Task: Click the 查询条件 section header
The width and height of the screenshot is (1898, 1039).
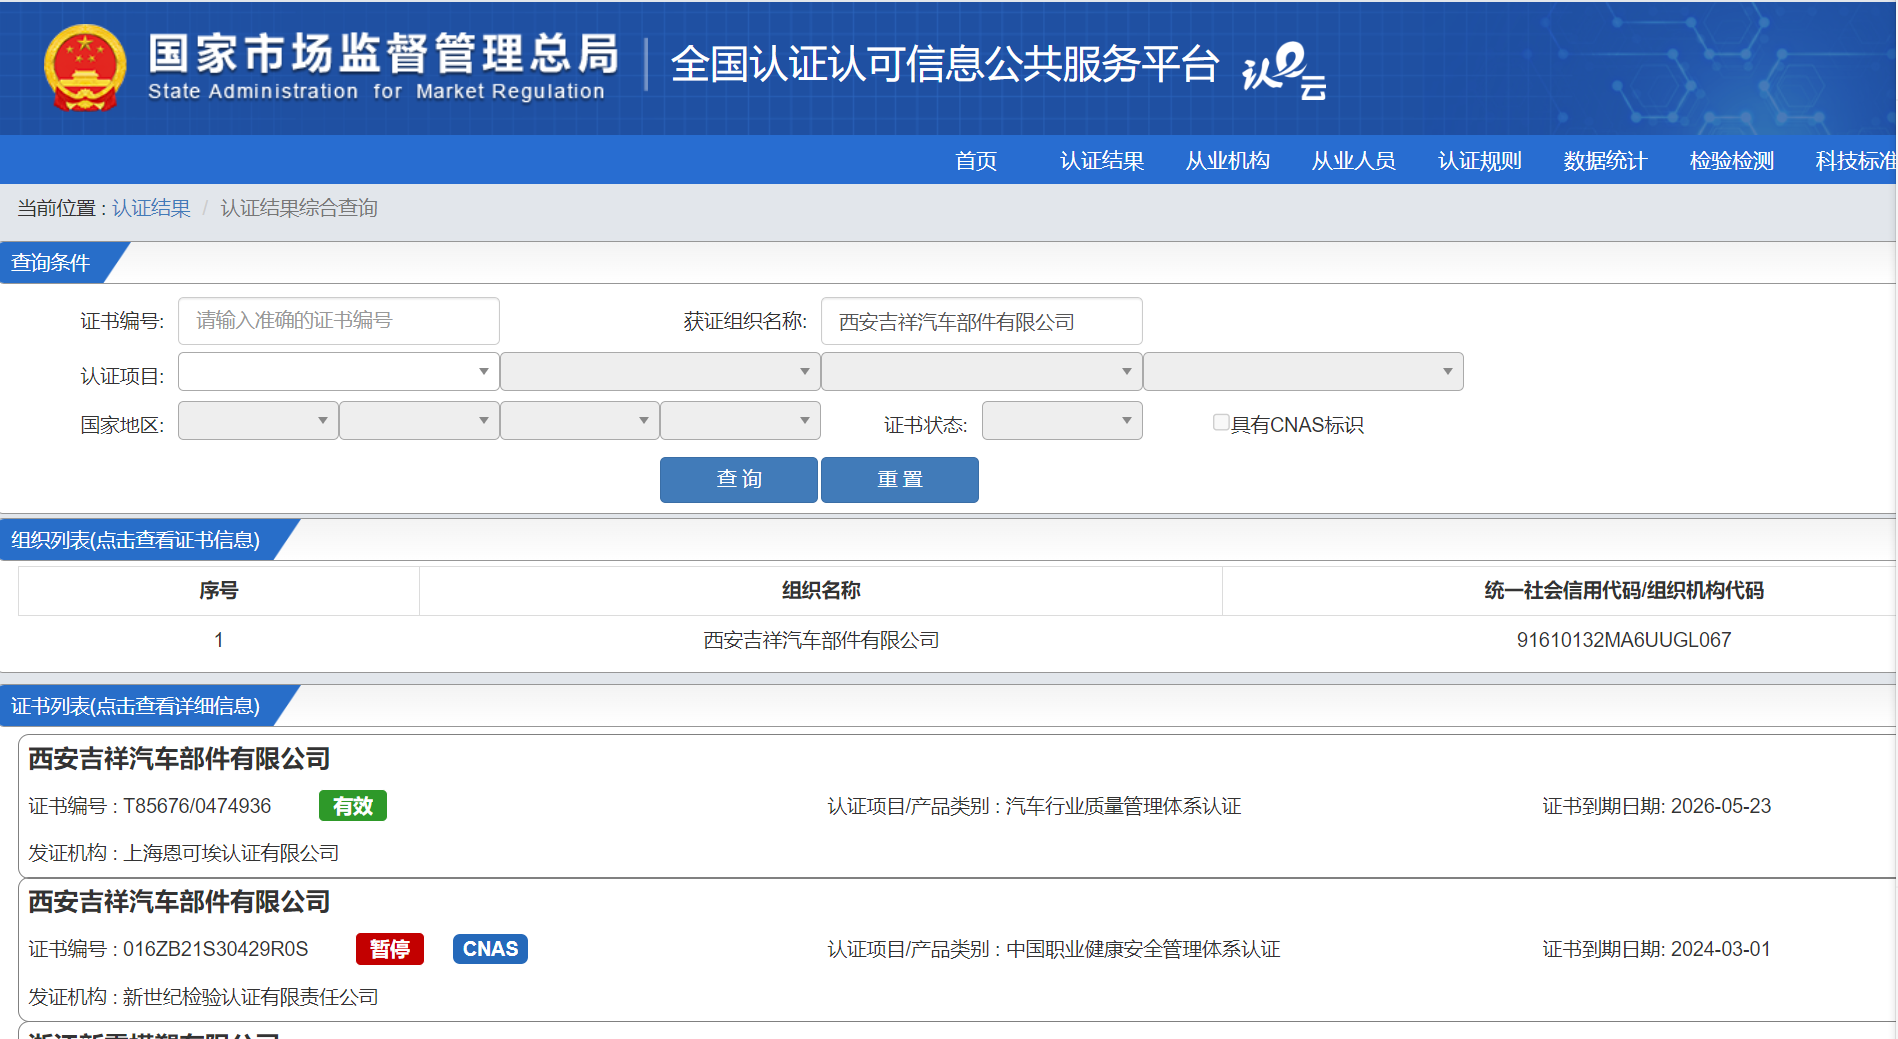Action: pos(51,263)
